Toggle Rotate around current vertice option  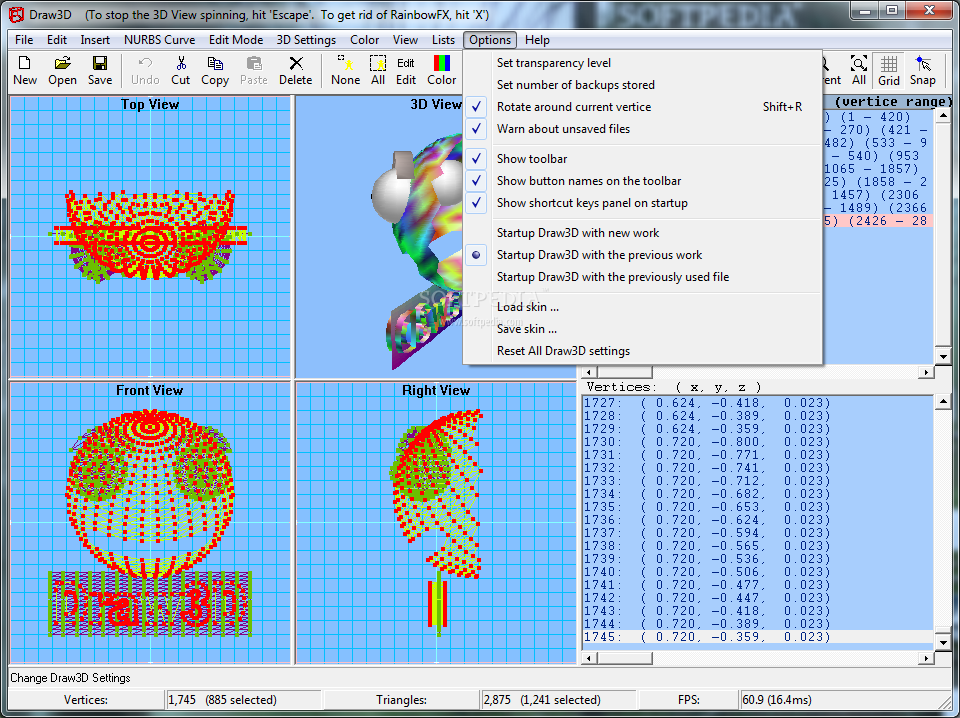pos(643,107)
